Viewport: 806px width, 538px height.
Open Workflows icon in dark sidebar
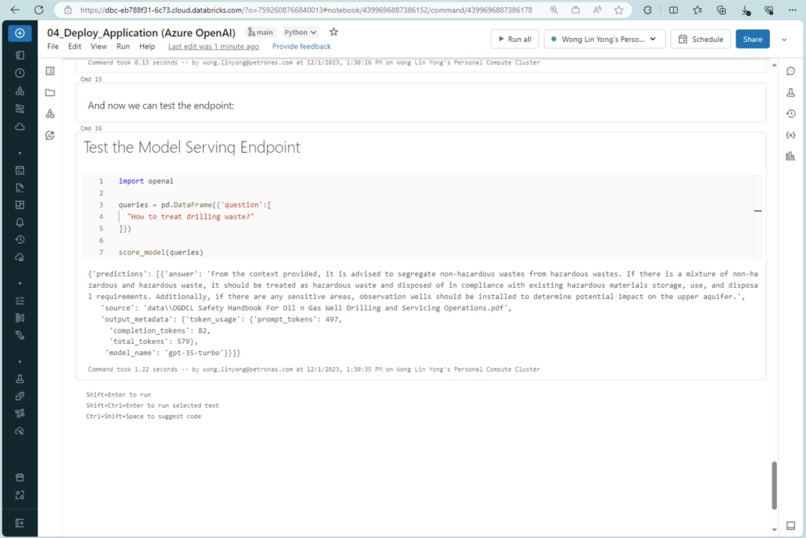(20, 108)
